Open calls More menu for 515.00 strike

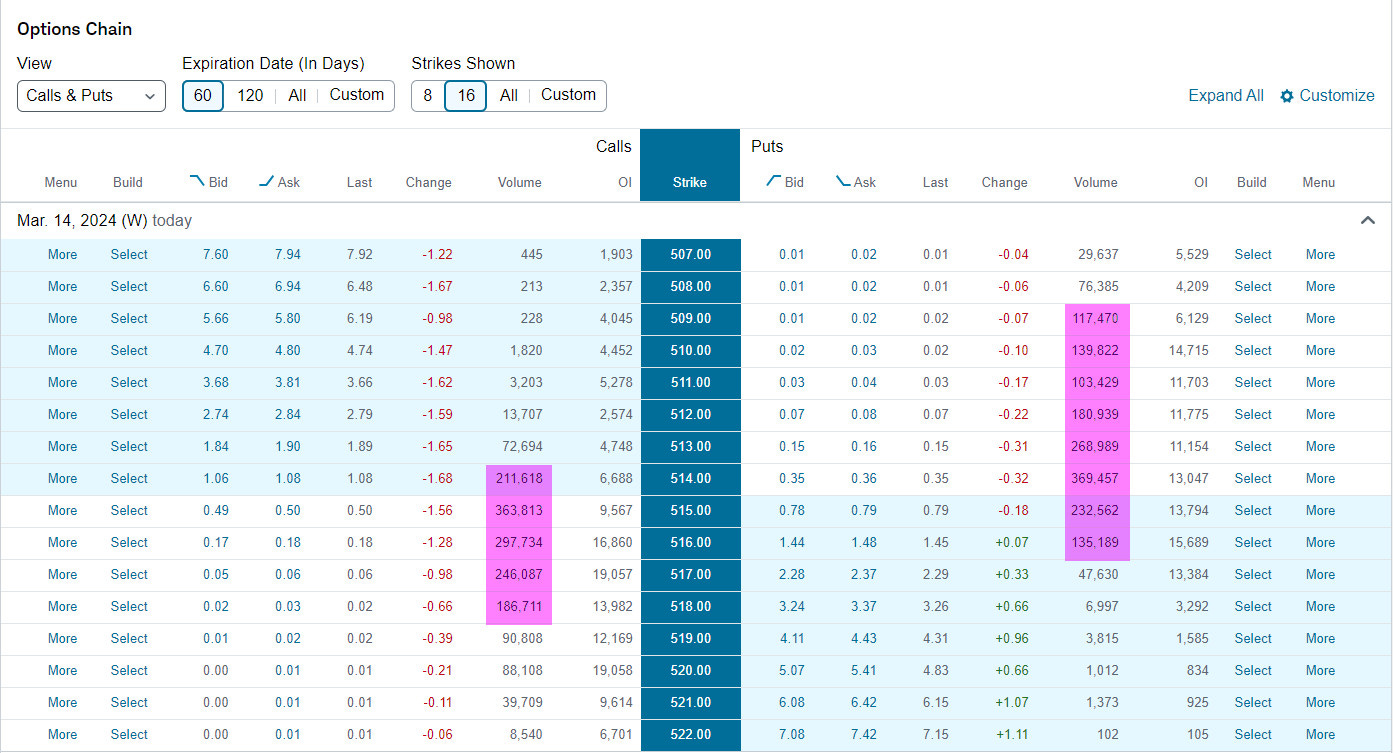pos(62,511)
